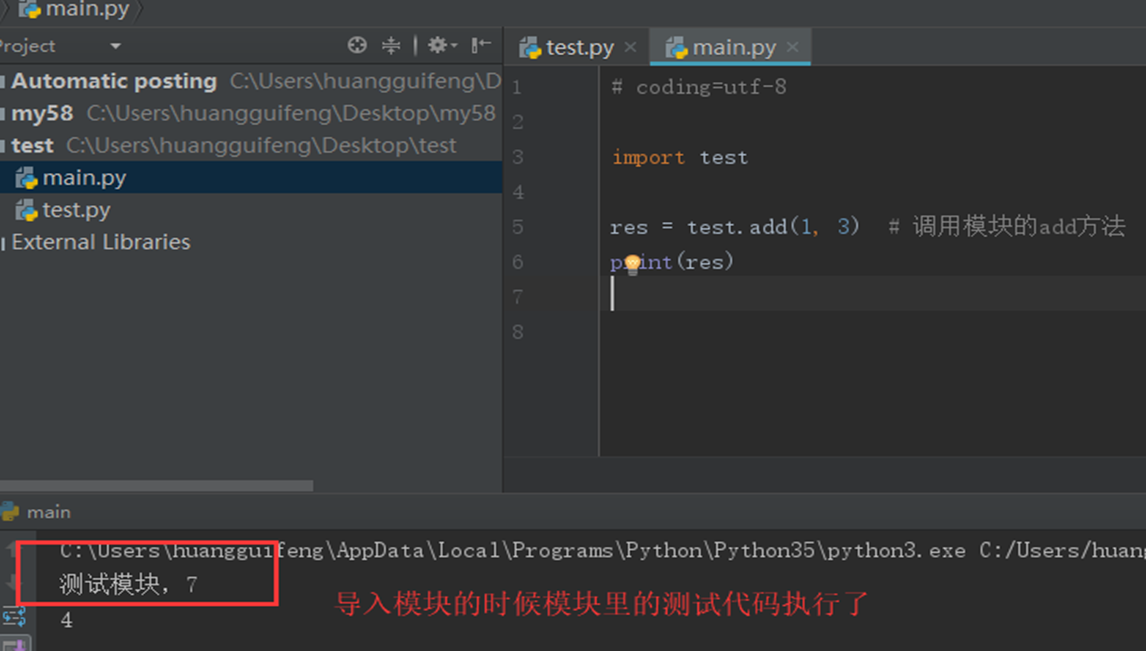Open the lightbulb intention action on print line
The height and width of the screenshot is (651, 1146).
[x=633, y=262]
